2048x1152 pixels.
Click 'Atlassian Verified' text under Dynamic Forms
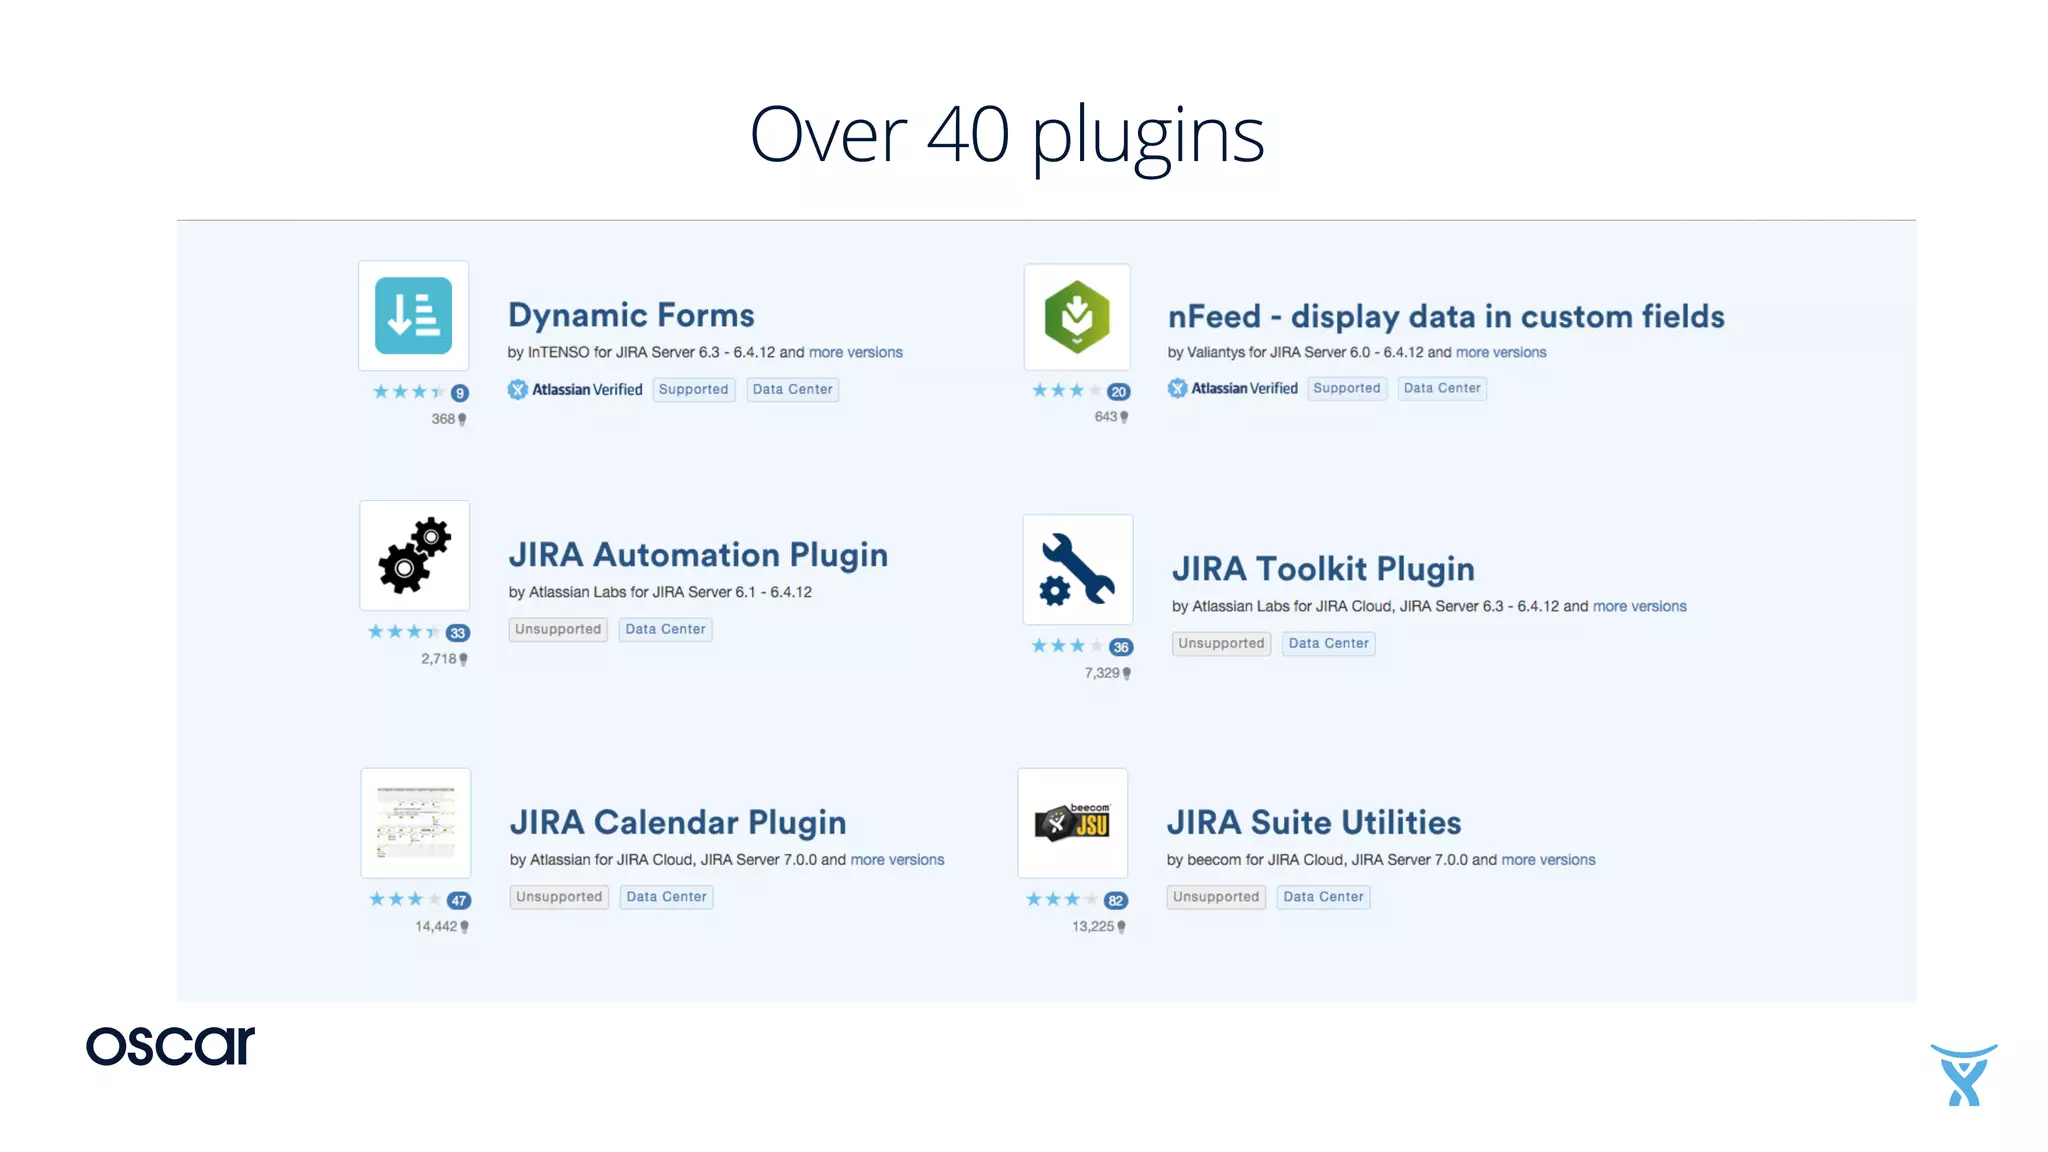tap(587, 389)
